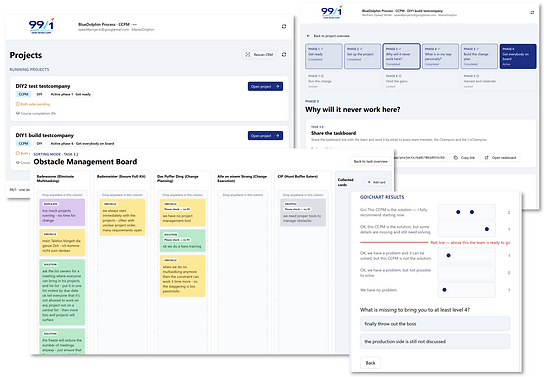Click 'CIP (Hunt Buffer Eaters)' column header
This screenshot has height=377, width=544.
tap(298, 177)
